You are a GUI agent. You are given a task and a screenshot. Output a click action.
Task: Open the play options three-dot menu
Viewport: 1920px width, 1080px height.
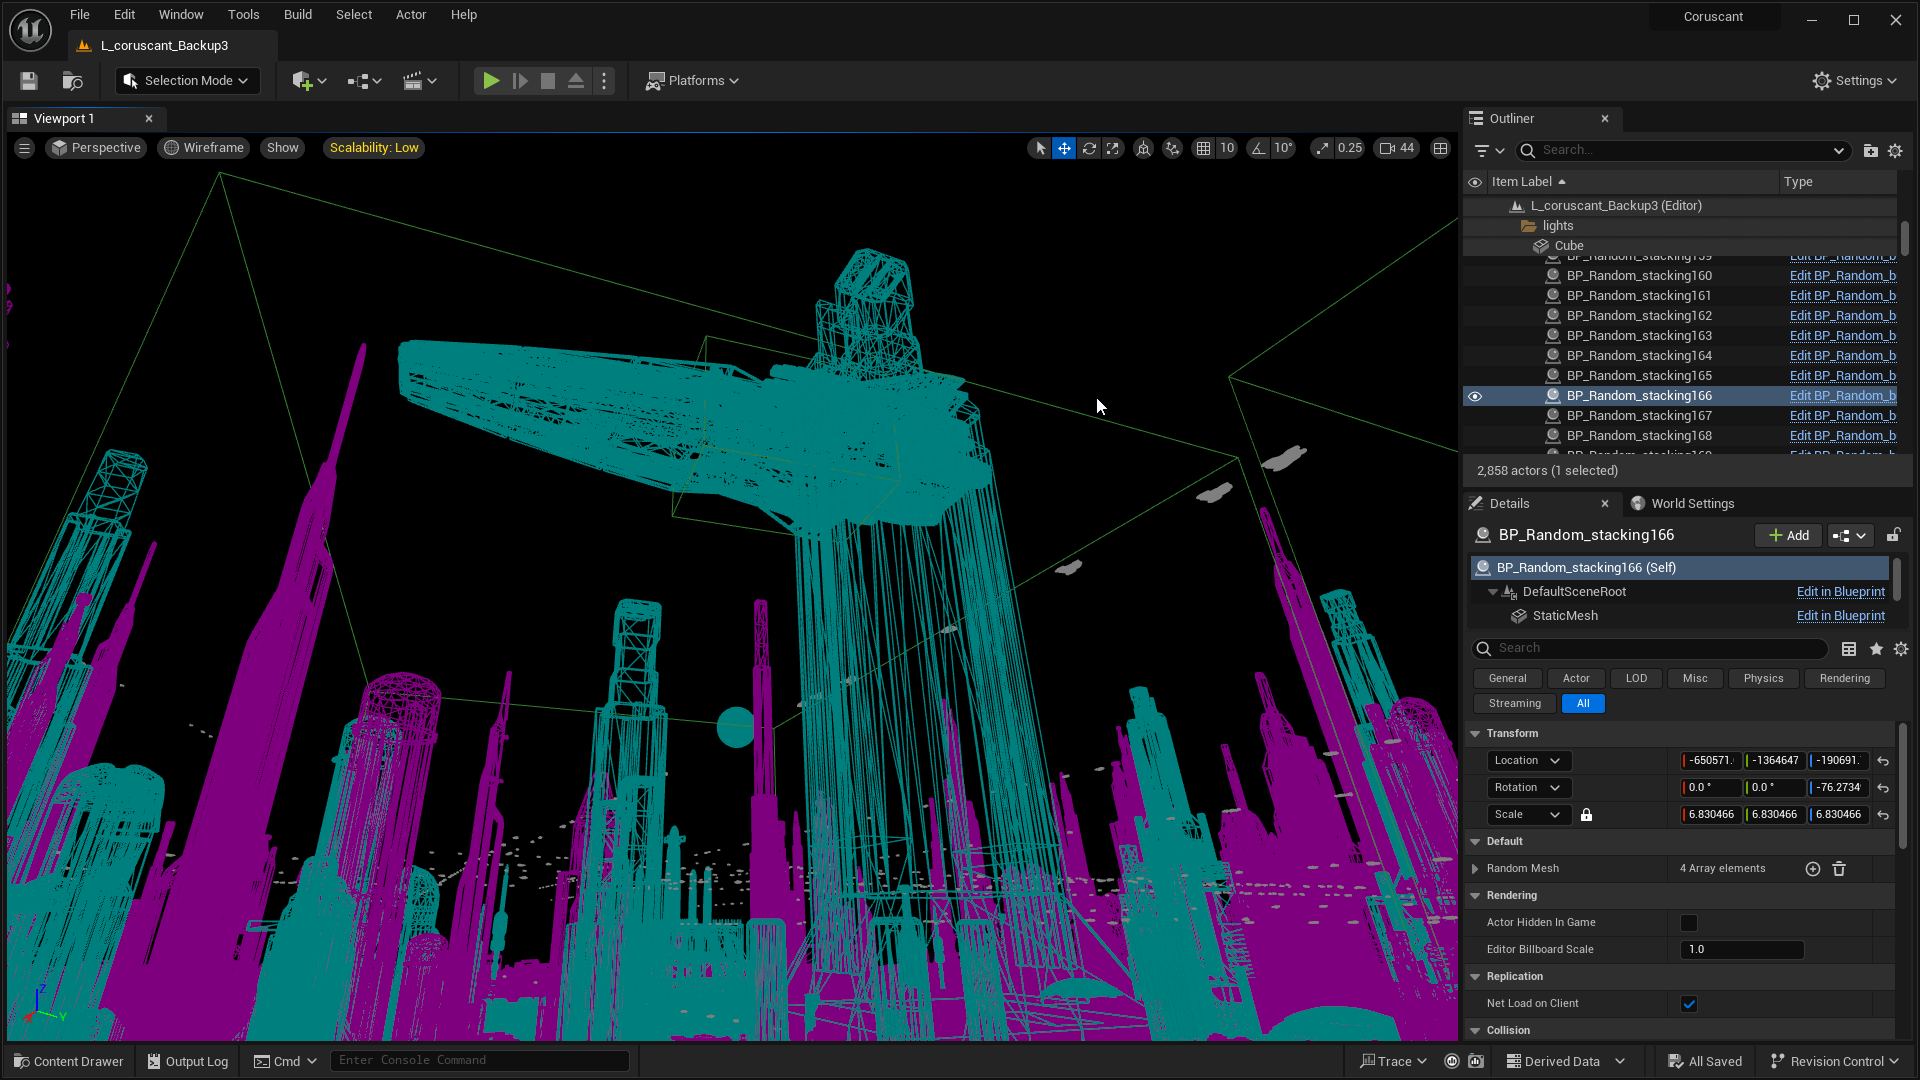click(604, 81)
